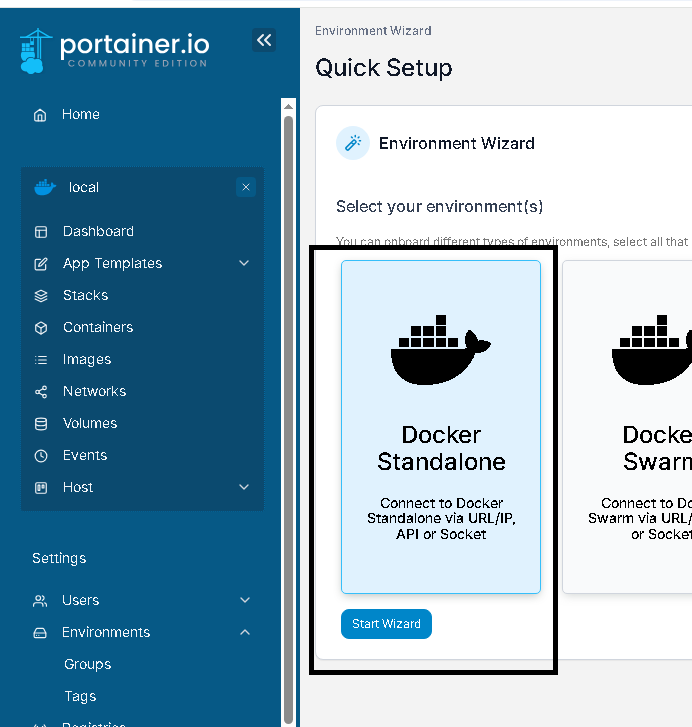Click the local Docker whale icon

pos(45,187)
